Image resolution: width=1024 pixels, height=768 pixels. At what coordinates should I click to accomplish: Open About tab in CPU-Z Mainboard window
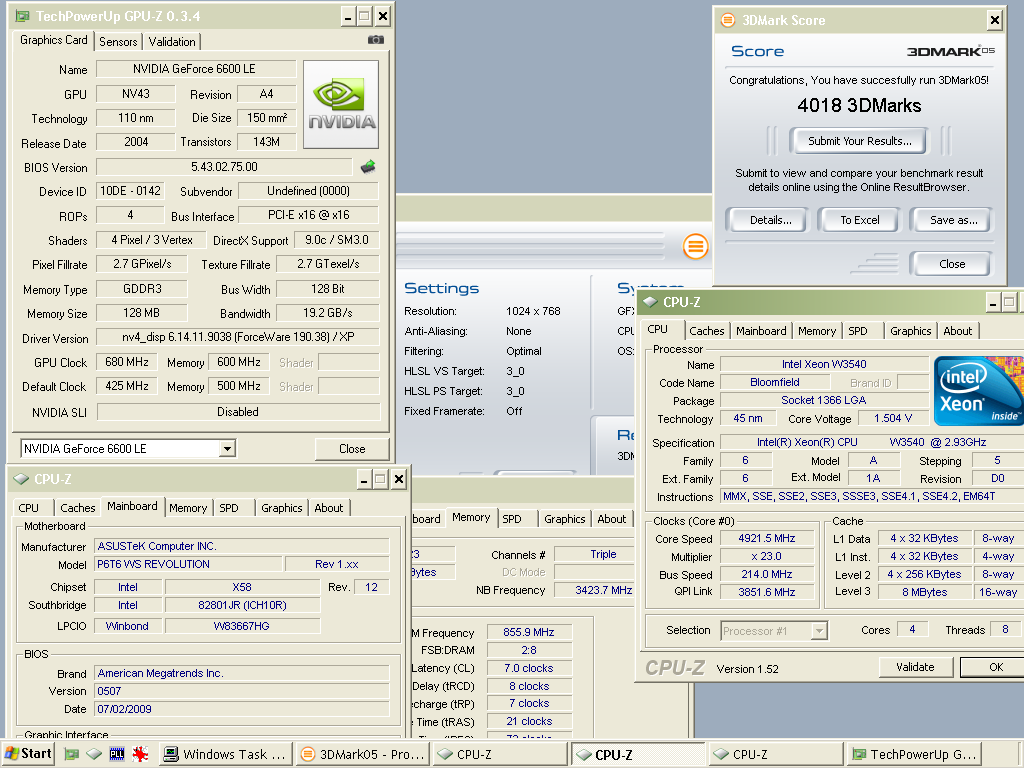[328, 508]
